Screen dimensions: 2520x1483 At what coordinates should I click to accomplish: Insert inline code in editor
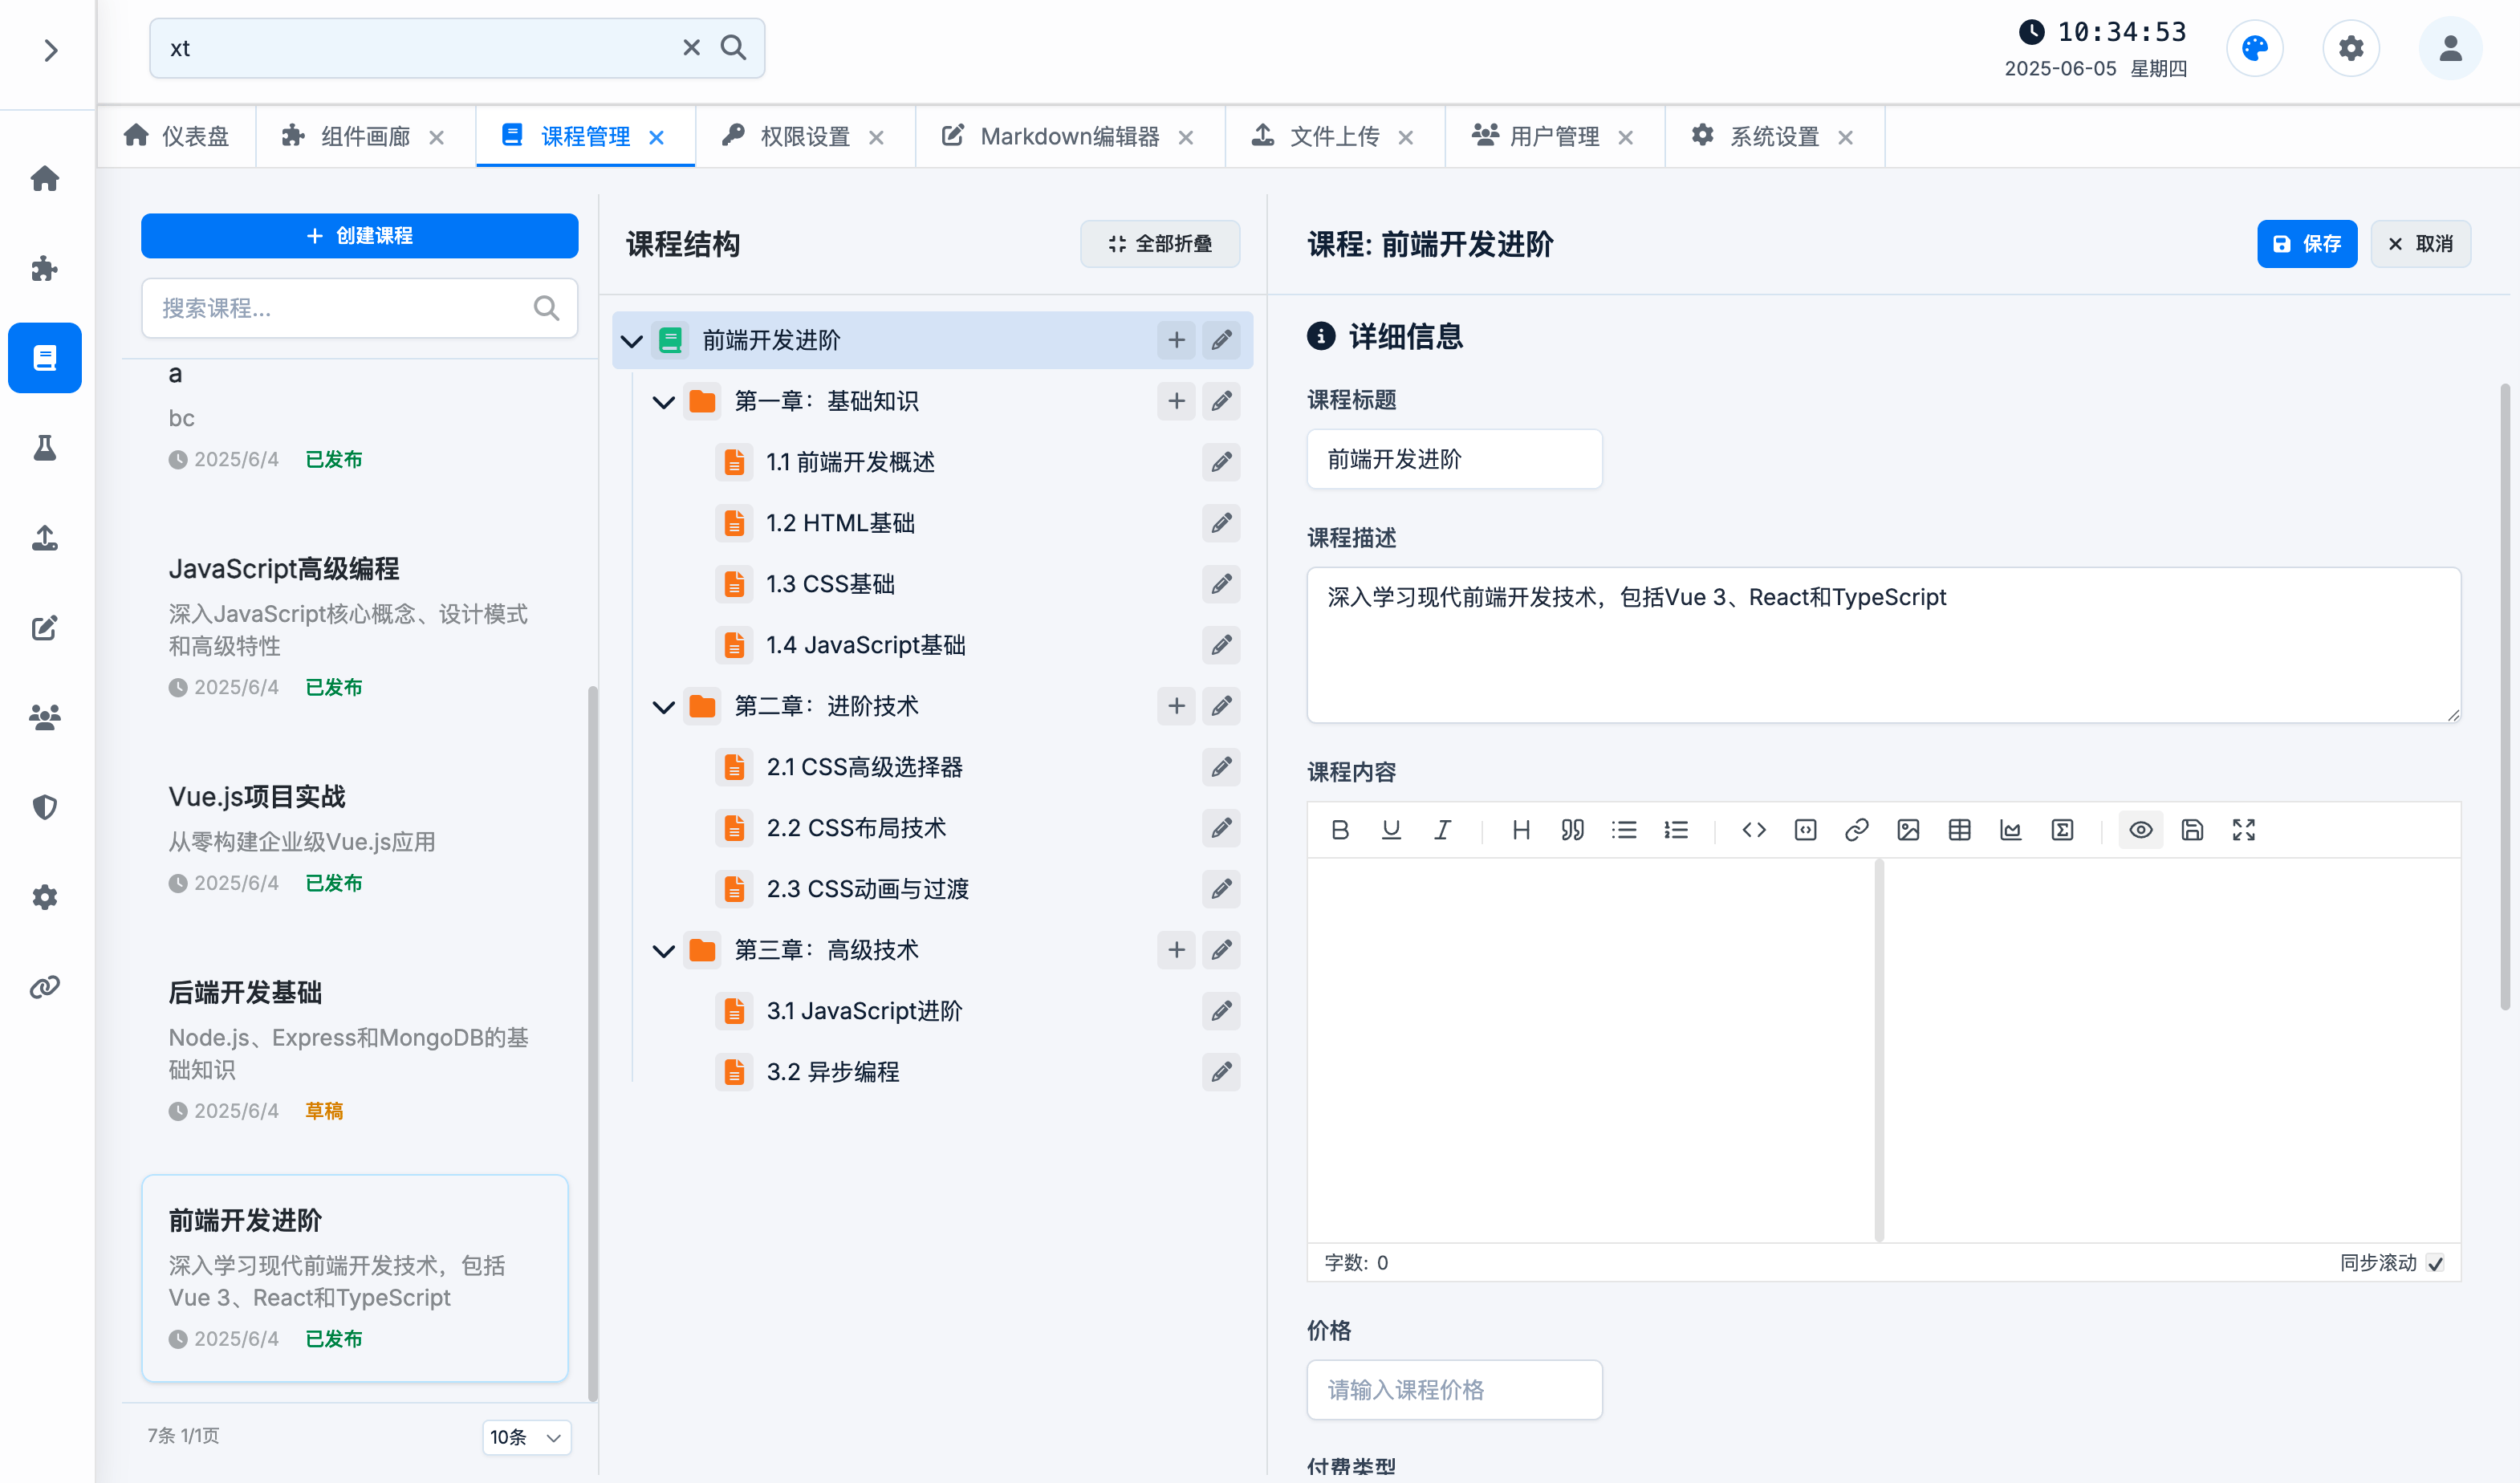coord(1754,830)
